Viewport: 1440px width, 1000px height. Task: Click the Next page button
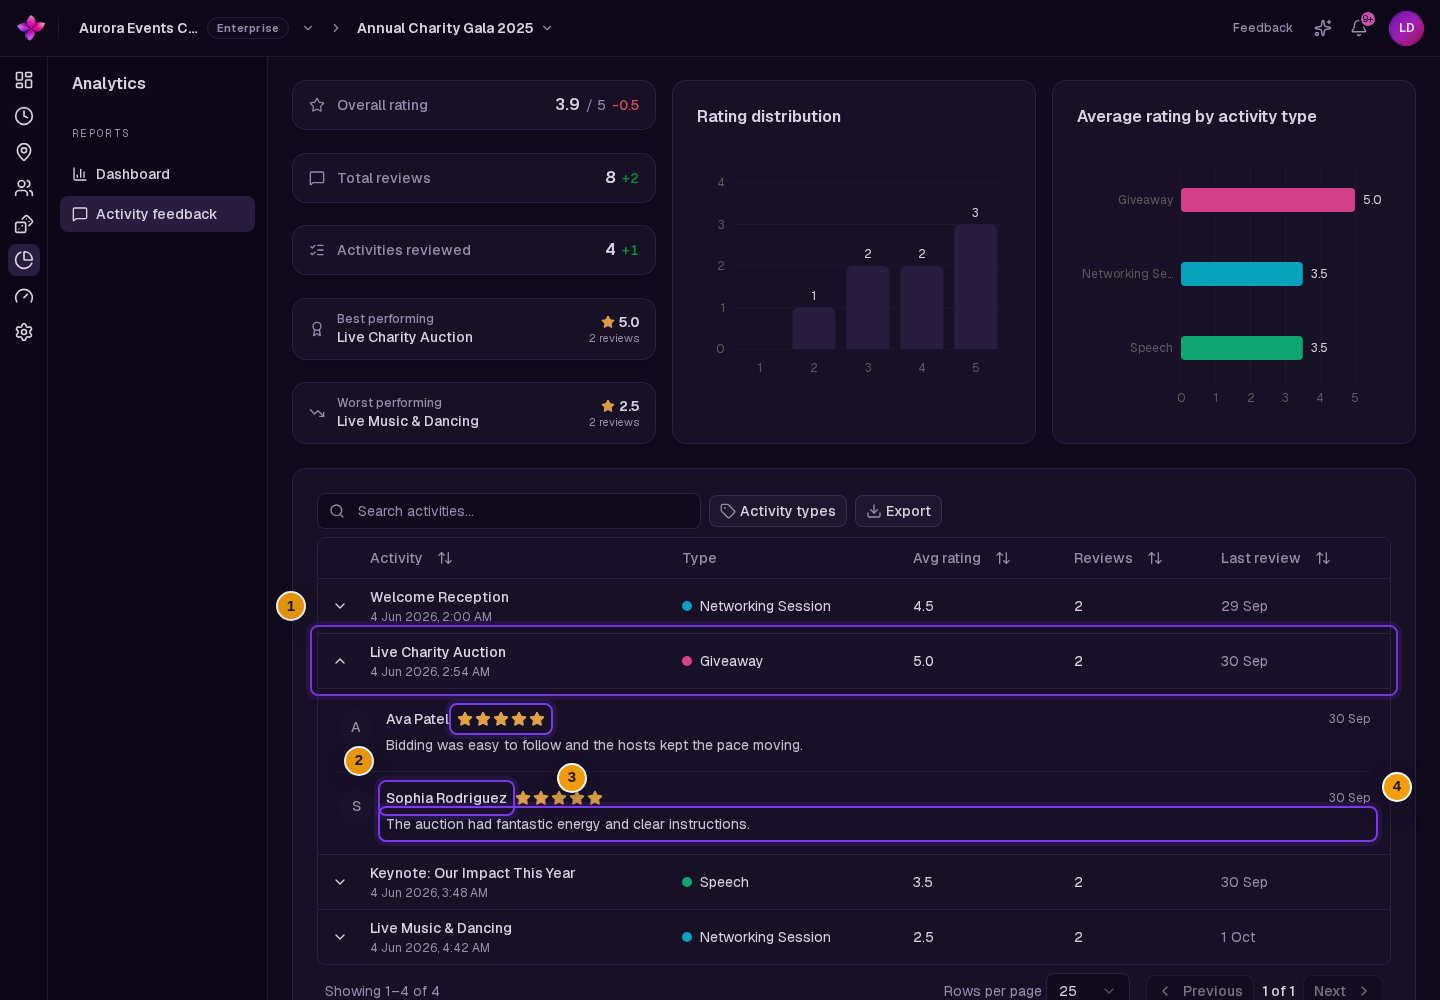[x=1342, y=990]
